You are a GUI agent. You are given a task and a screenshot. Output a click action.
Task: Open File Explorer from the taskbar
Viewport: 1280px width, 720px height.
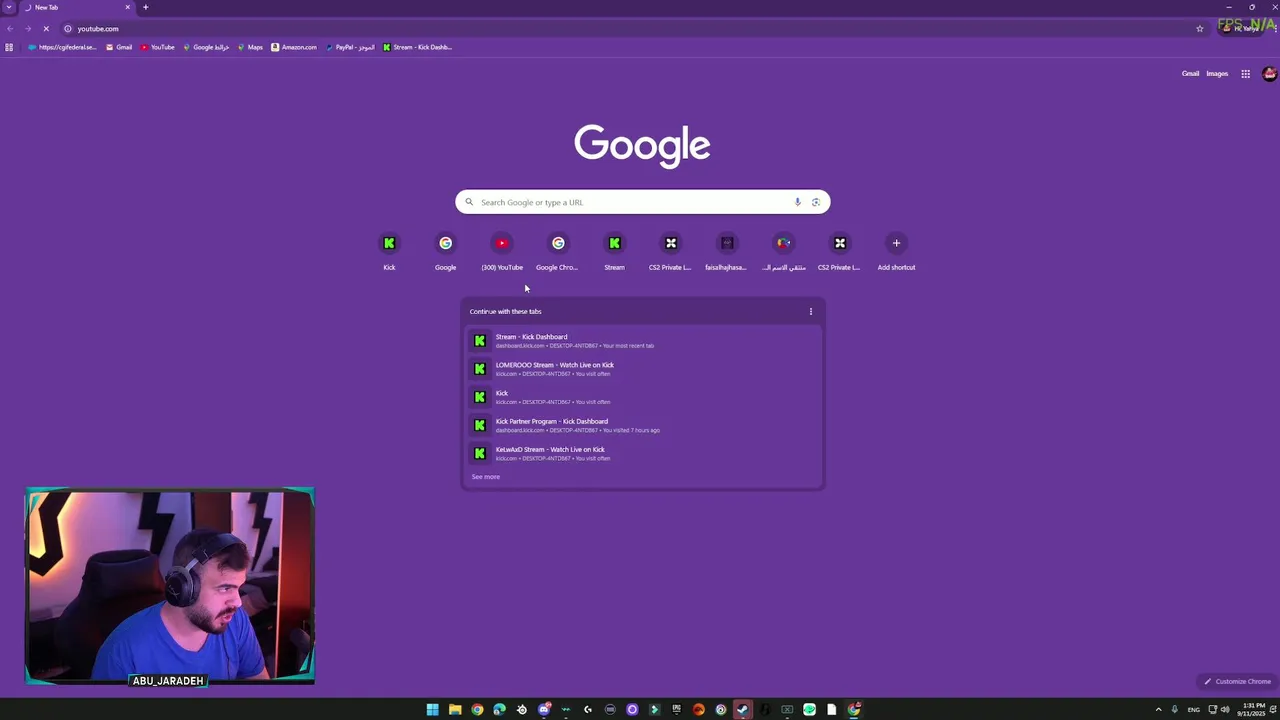click(455, 710)
